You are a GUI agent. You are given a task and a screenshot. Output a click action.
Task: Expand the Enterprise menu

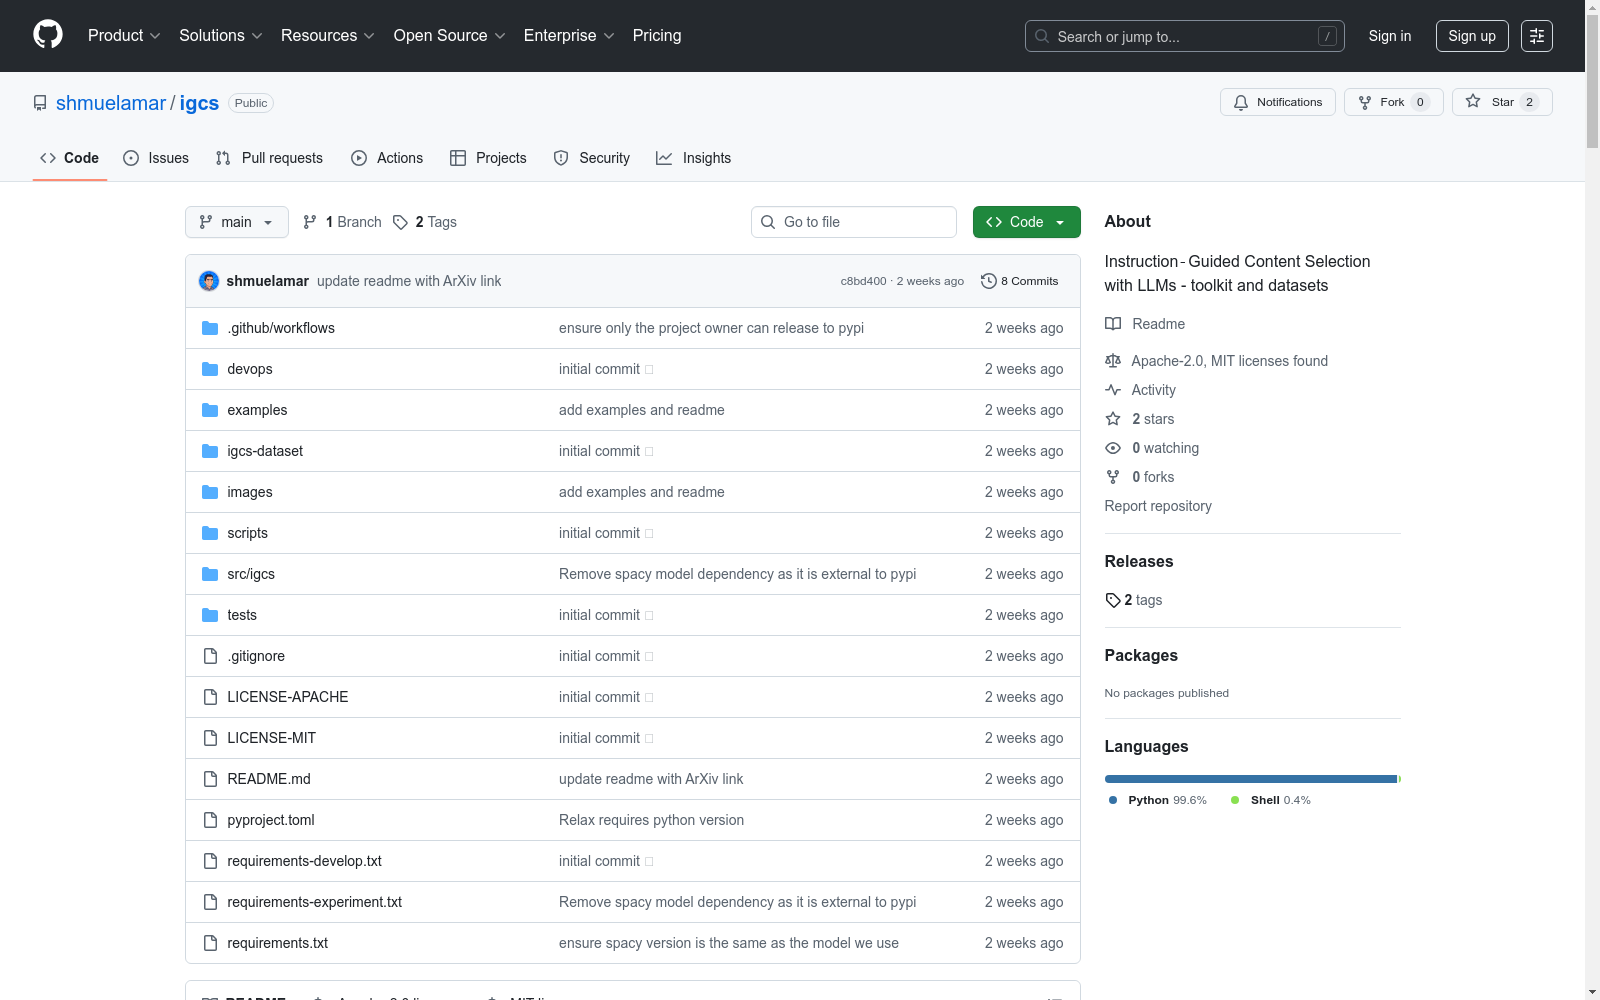pyautogui.click(x=569, y=36)
